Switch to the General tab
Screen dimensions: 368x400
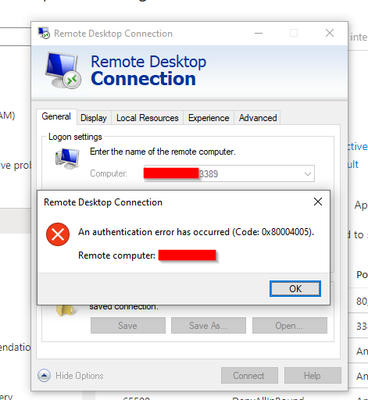click(56, 117)
